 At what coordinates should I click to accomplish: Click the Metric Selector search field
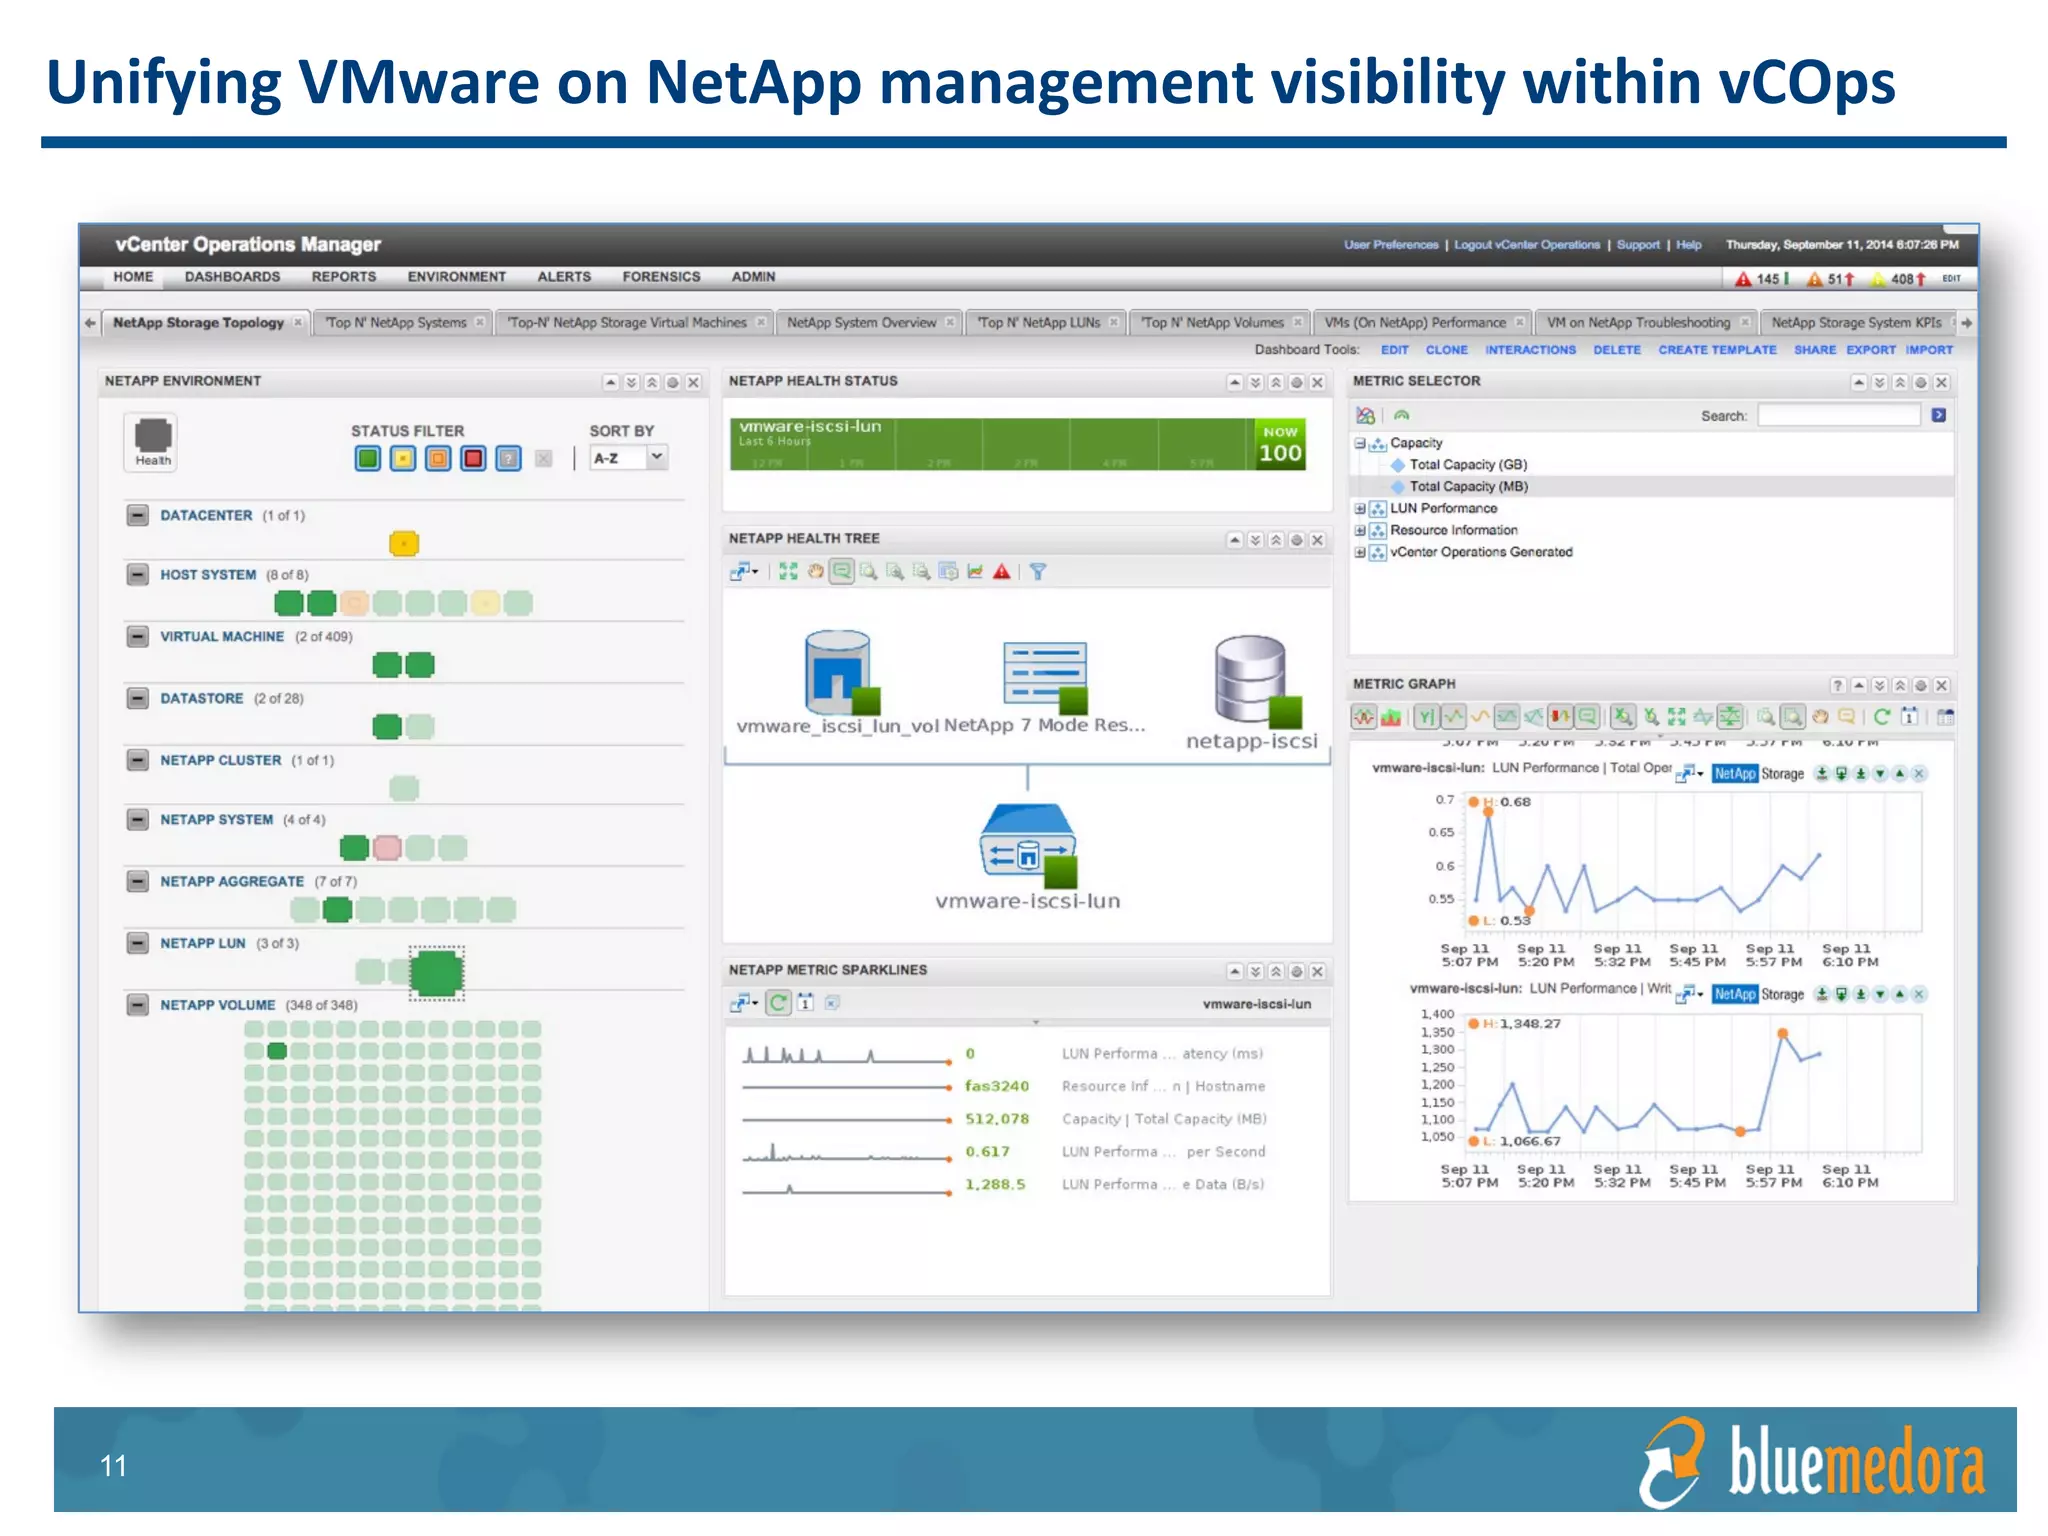(x=1838, y=415)
